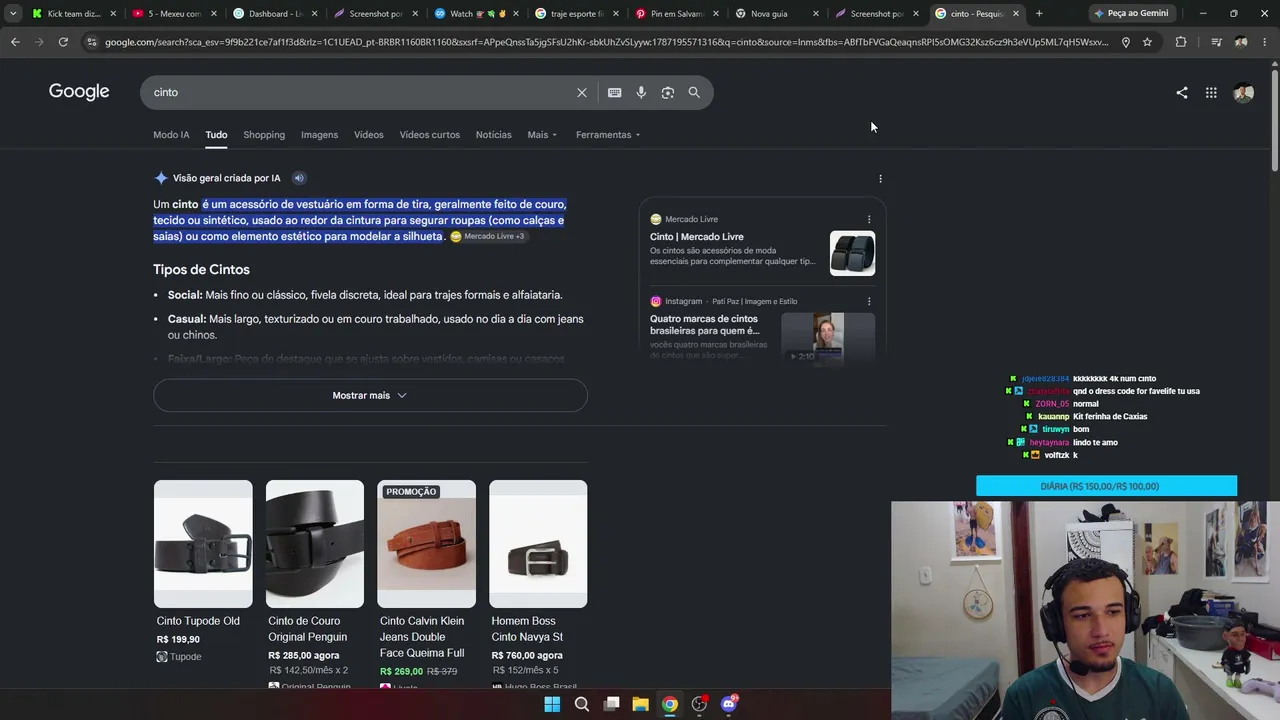1280x720 pixels.
Task: Open the Windows Start menu
Action: click(552, 704)
